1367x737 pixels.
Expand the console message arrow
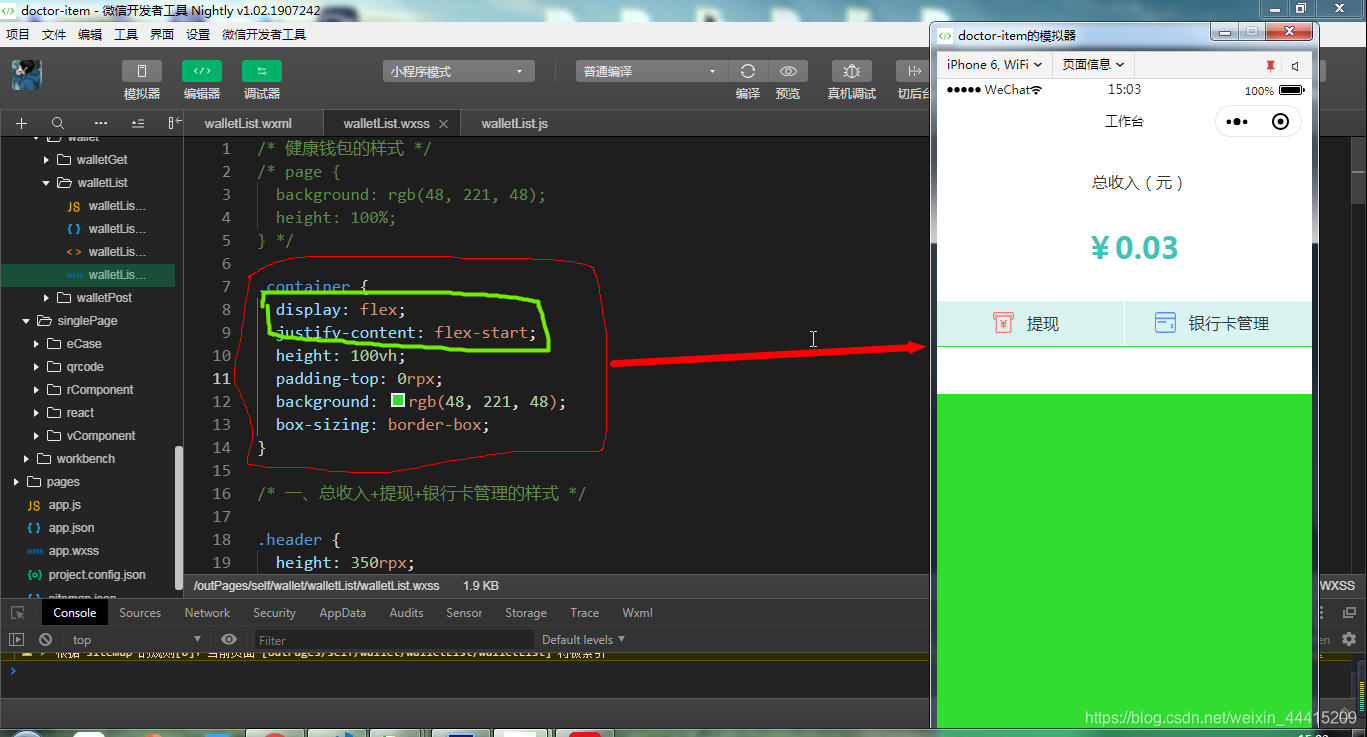pyautogui.click(x=41, y=654)
